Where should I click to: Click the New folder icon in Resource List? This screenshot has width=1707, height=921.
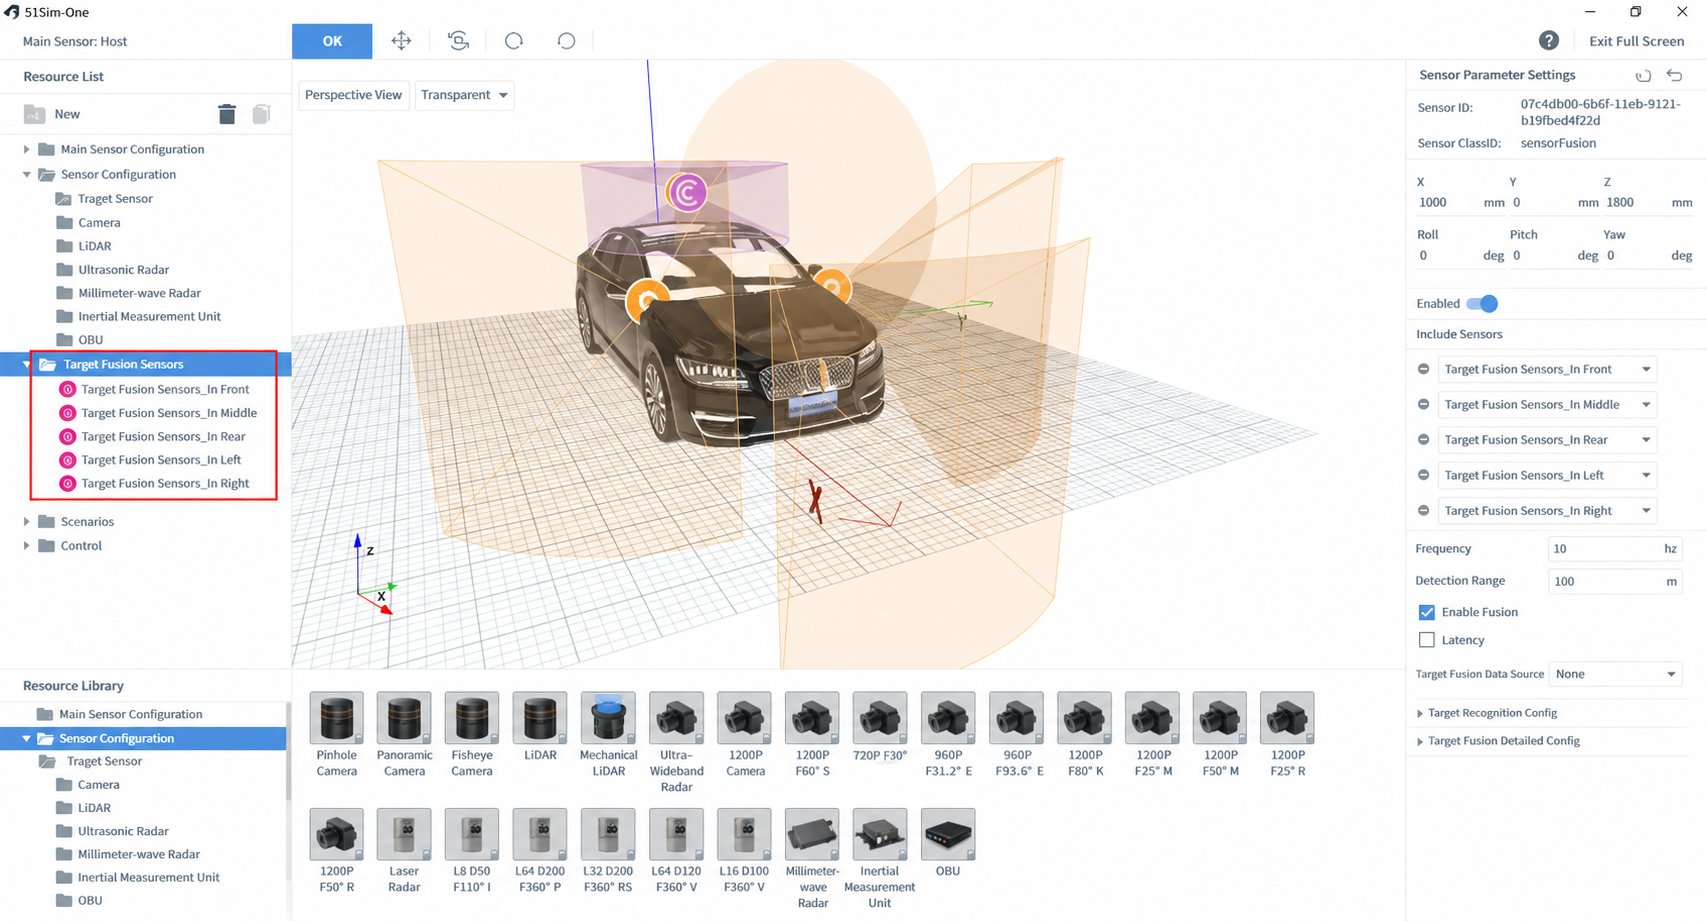coord(35,114)
